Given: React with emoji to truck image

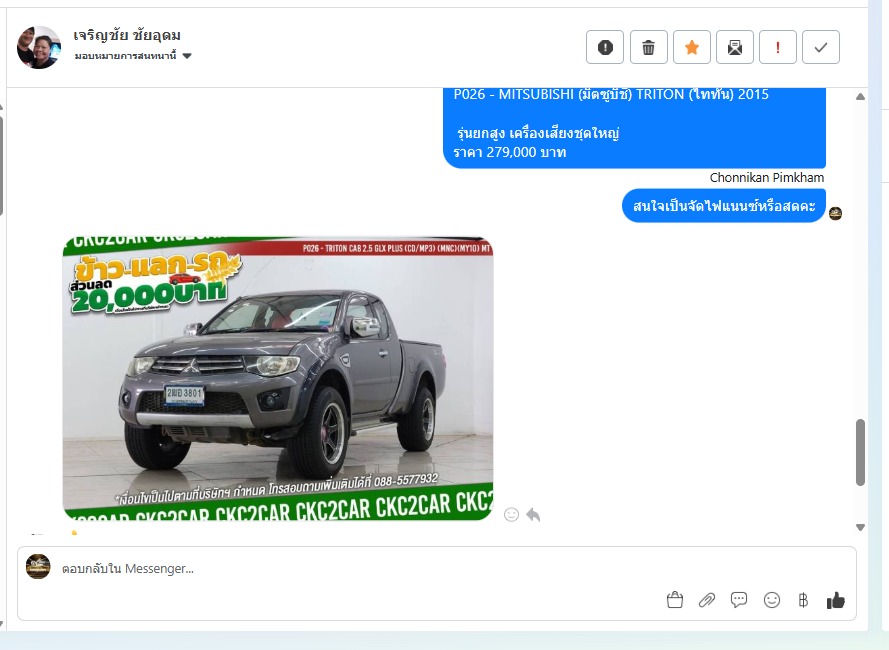Looking at the screenshot, I should [511, 514].
